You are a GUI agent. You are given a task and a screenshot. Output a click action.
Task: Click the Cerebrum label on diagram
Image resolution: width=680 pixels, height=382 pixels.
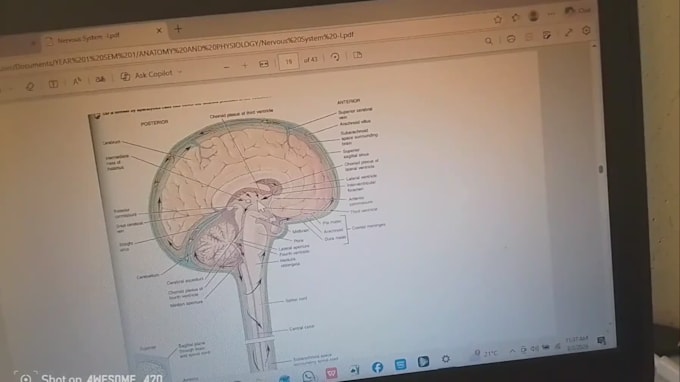tap(112, 142)
